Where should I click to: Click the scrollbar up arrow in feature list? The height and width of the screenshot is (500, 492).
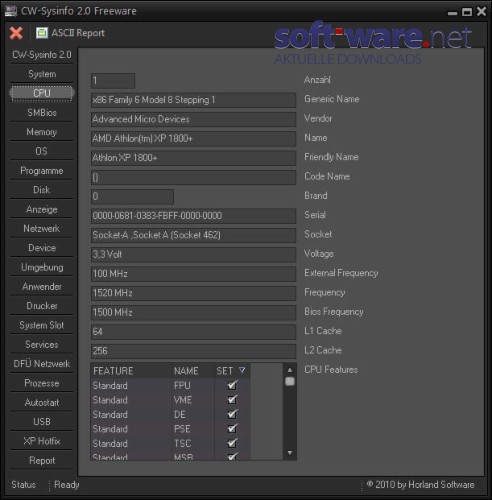point(290,370)
